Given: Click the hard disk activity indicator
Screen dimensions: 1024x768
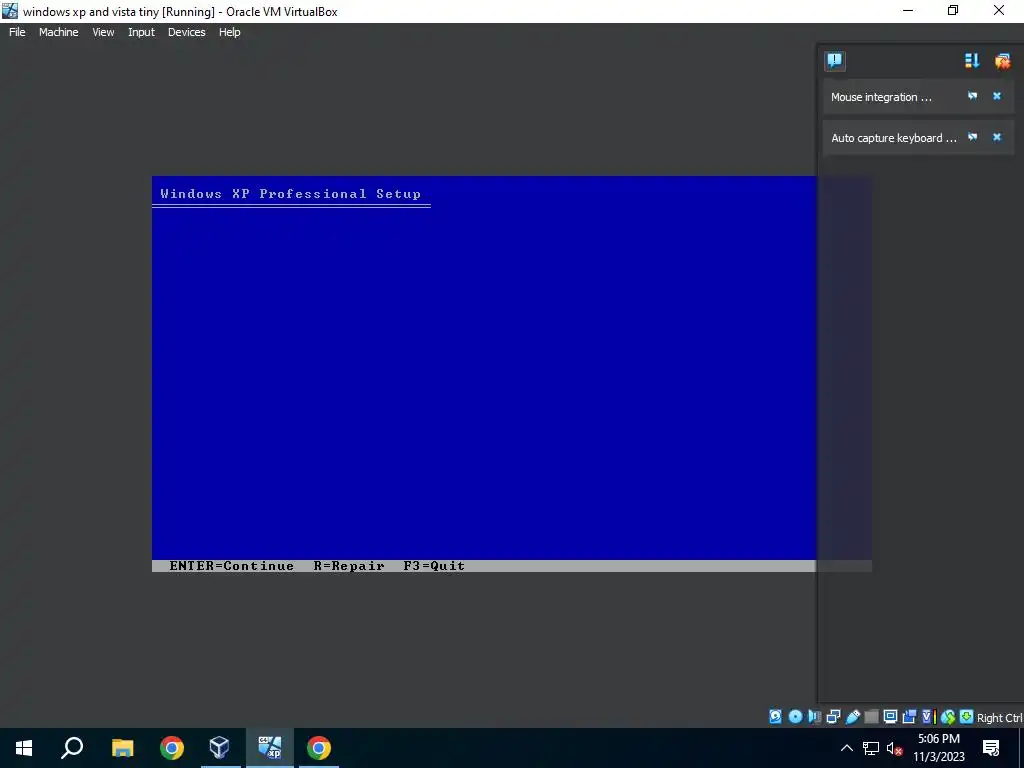Looking at the screenshot, I should [775, 716].
